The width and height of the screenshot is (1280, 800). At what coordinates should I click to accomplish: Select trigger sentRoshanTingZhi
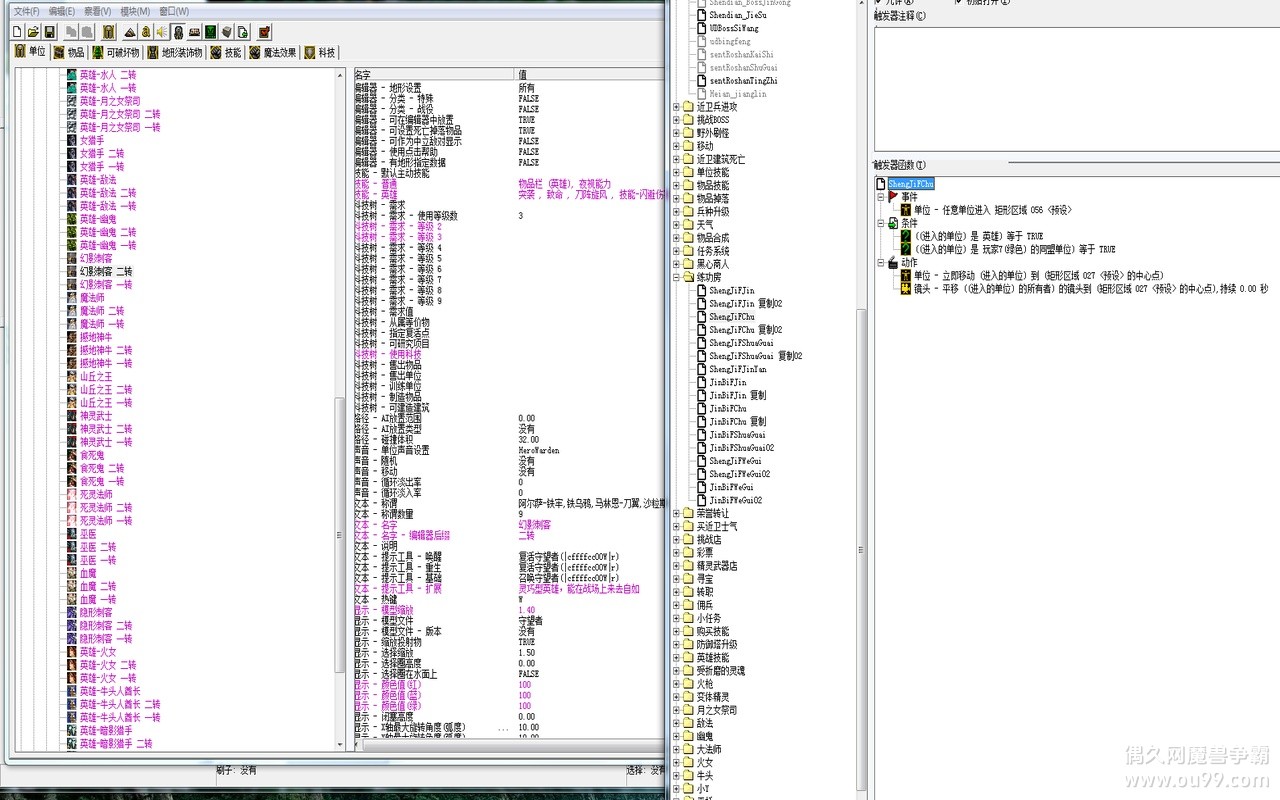point(743,81)
